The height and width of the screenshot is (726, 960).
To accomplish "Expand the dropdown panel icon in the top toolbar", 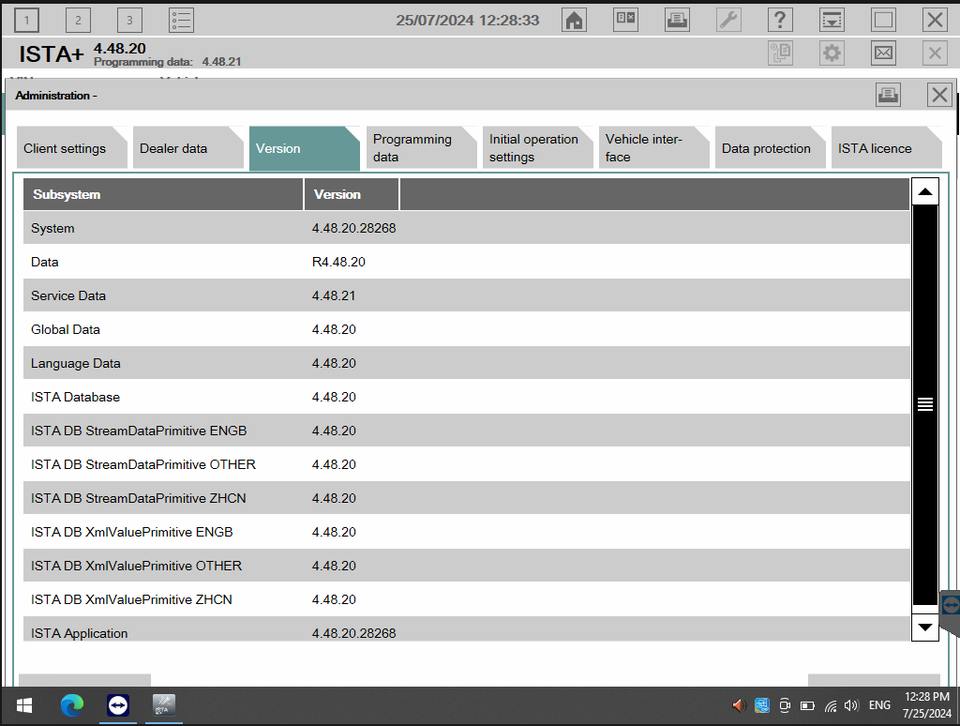I will pyautogui.click(x=831, y=20).
